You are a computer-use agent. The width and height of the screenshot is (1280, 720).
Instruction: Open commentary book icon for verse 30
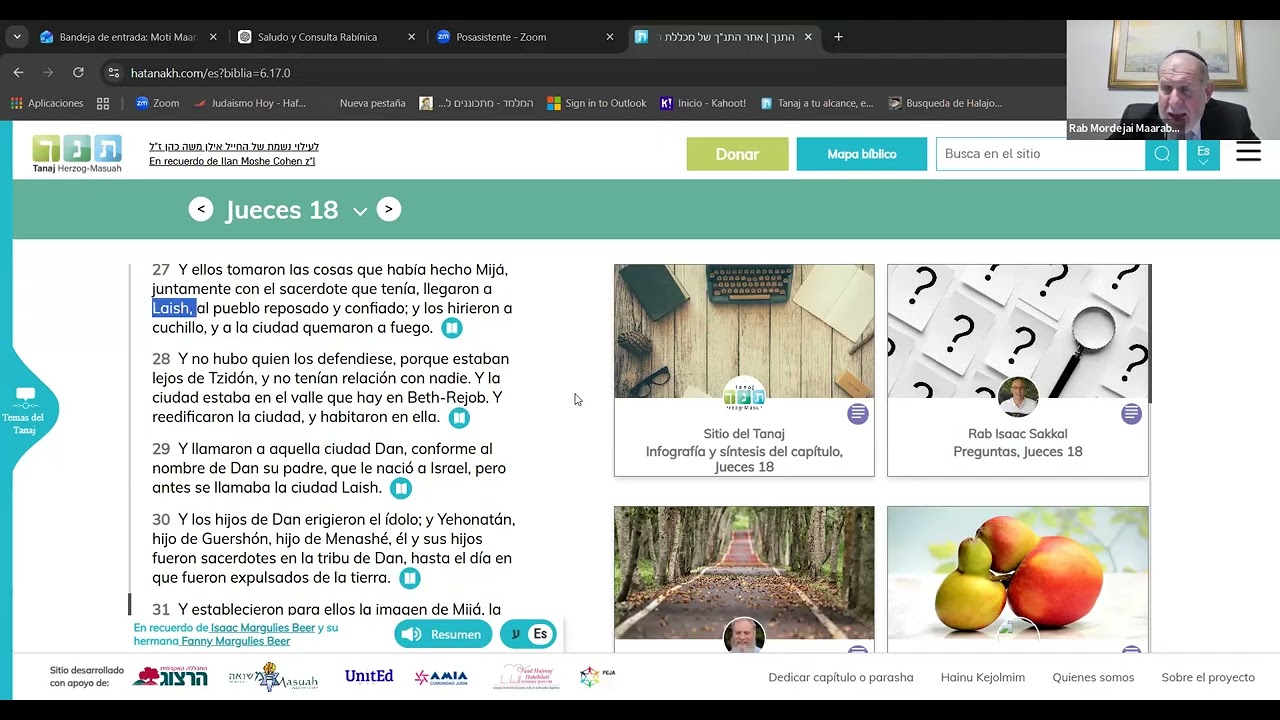tap(409, 578)
